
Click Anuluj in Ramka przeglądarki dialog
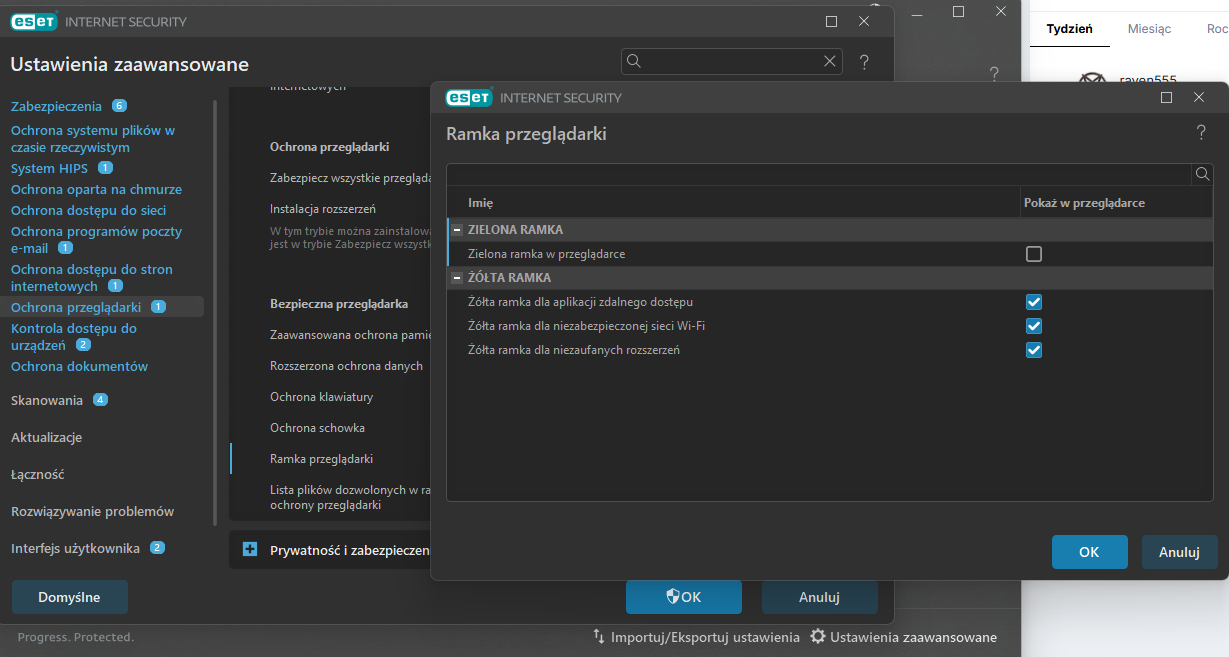coord(1179,552)
